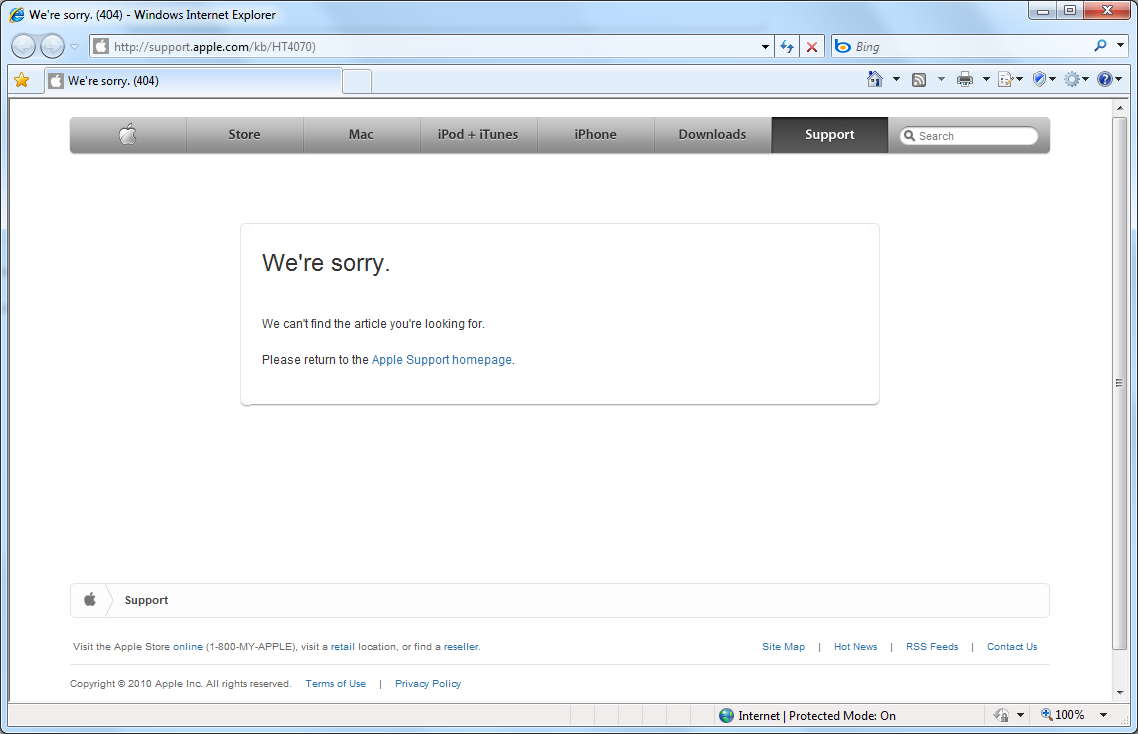Screen dimensions: 1138x734
Task: Open the recent pages dropdown beside Forward
Action: click(x=74, y=47)
